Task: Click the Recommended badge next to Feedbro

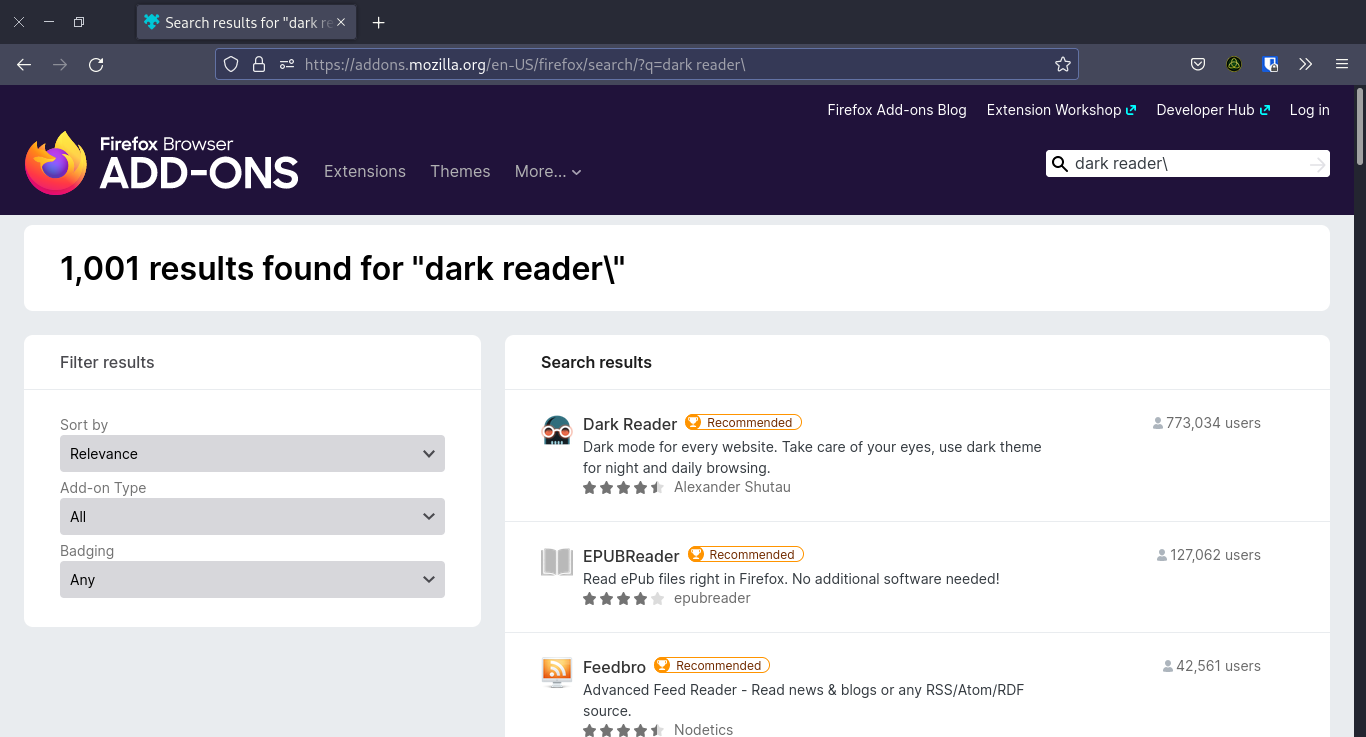Action: click(x=712, y=666)
